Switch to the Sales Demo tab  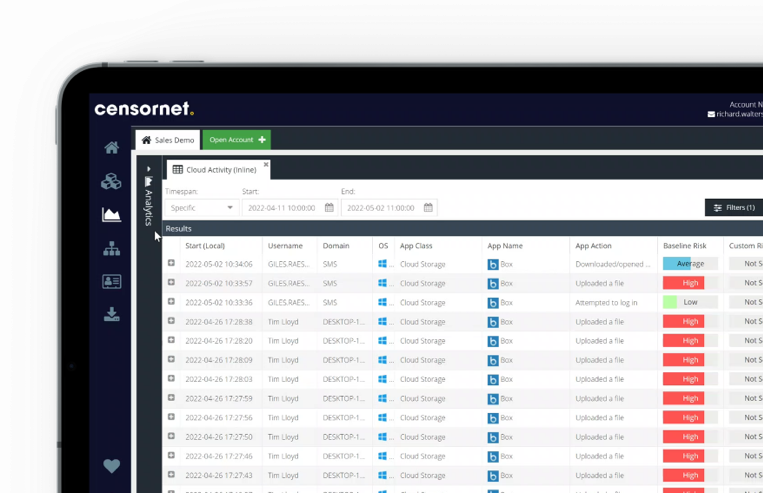(x=168, y=140)
